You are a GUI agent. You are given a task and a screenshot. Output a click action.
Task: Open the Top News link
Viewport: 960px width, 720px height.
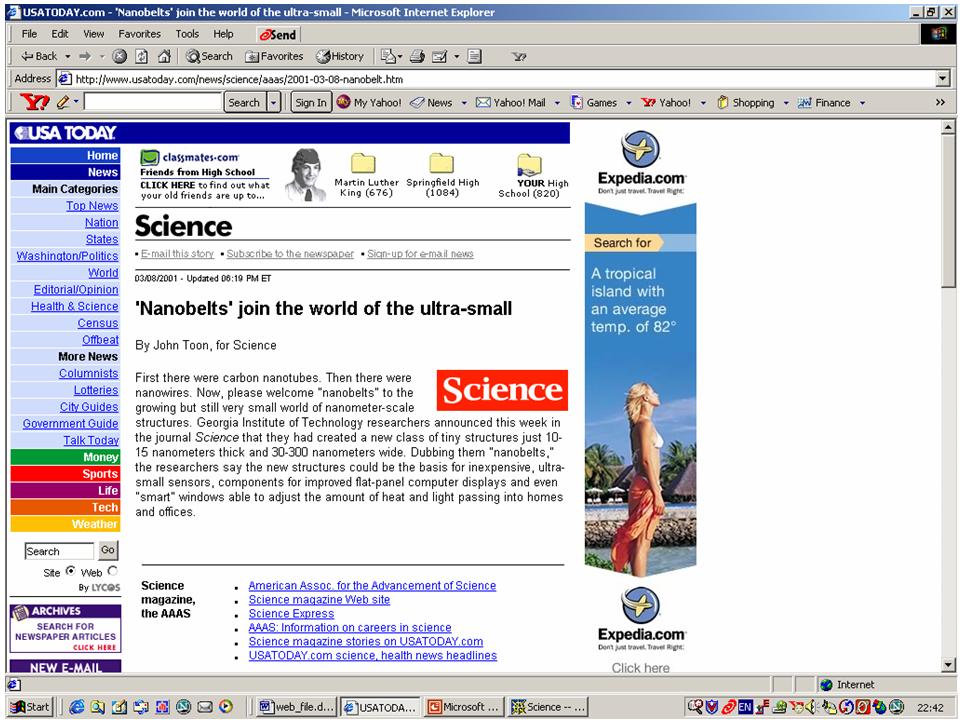point(92,206)
